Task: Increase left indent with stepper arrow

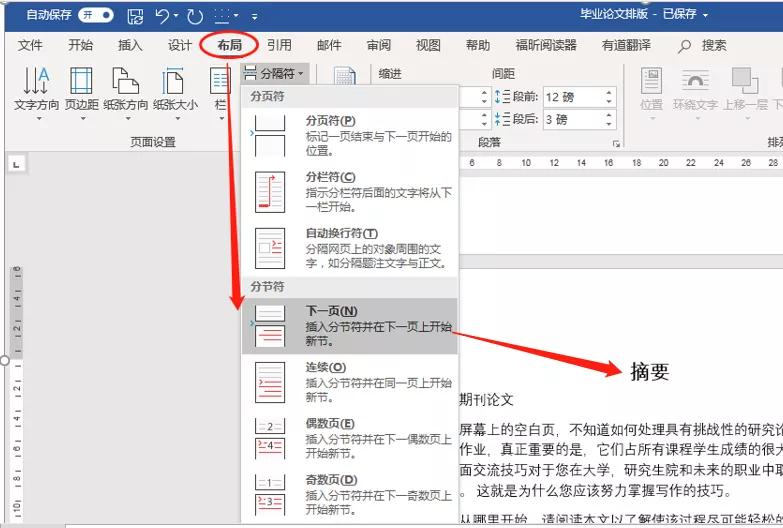Action: (484, 92)
